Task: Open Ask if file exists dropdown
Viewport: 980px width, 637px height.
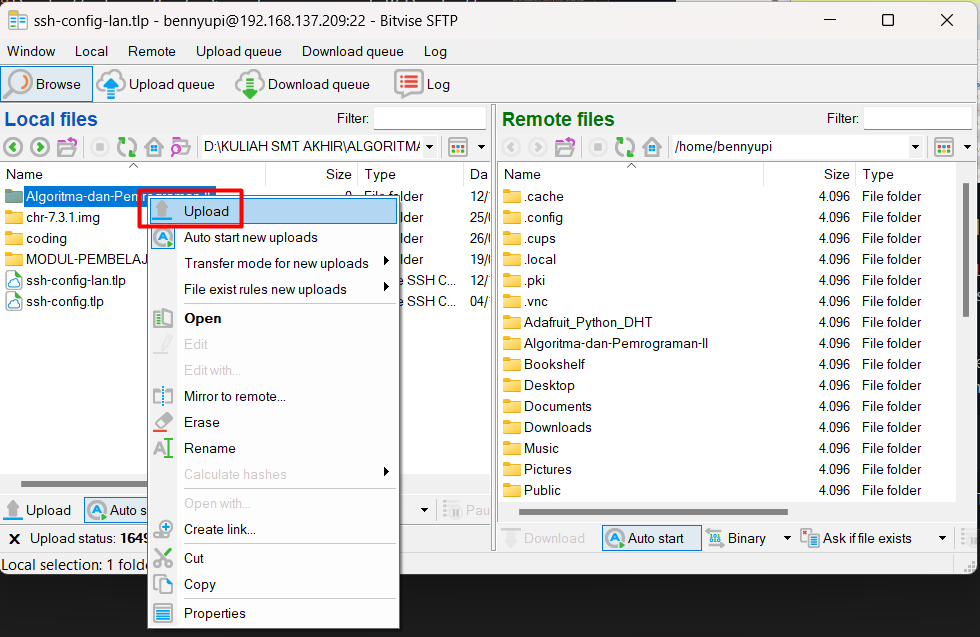Action: tap(942, 538)
